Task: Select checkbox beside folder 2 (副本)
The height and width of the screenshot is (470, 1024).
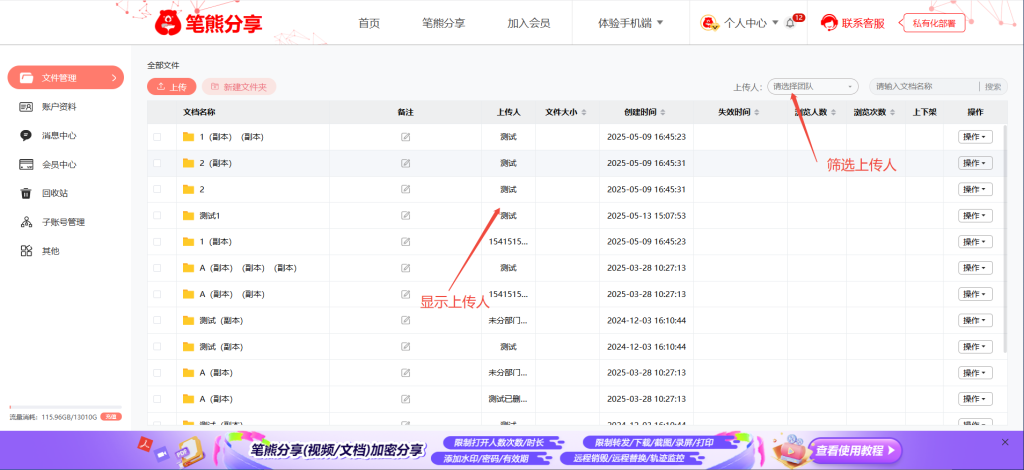Action: pos(156,163)
